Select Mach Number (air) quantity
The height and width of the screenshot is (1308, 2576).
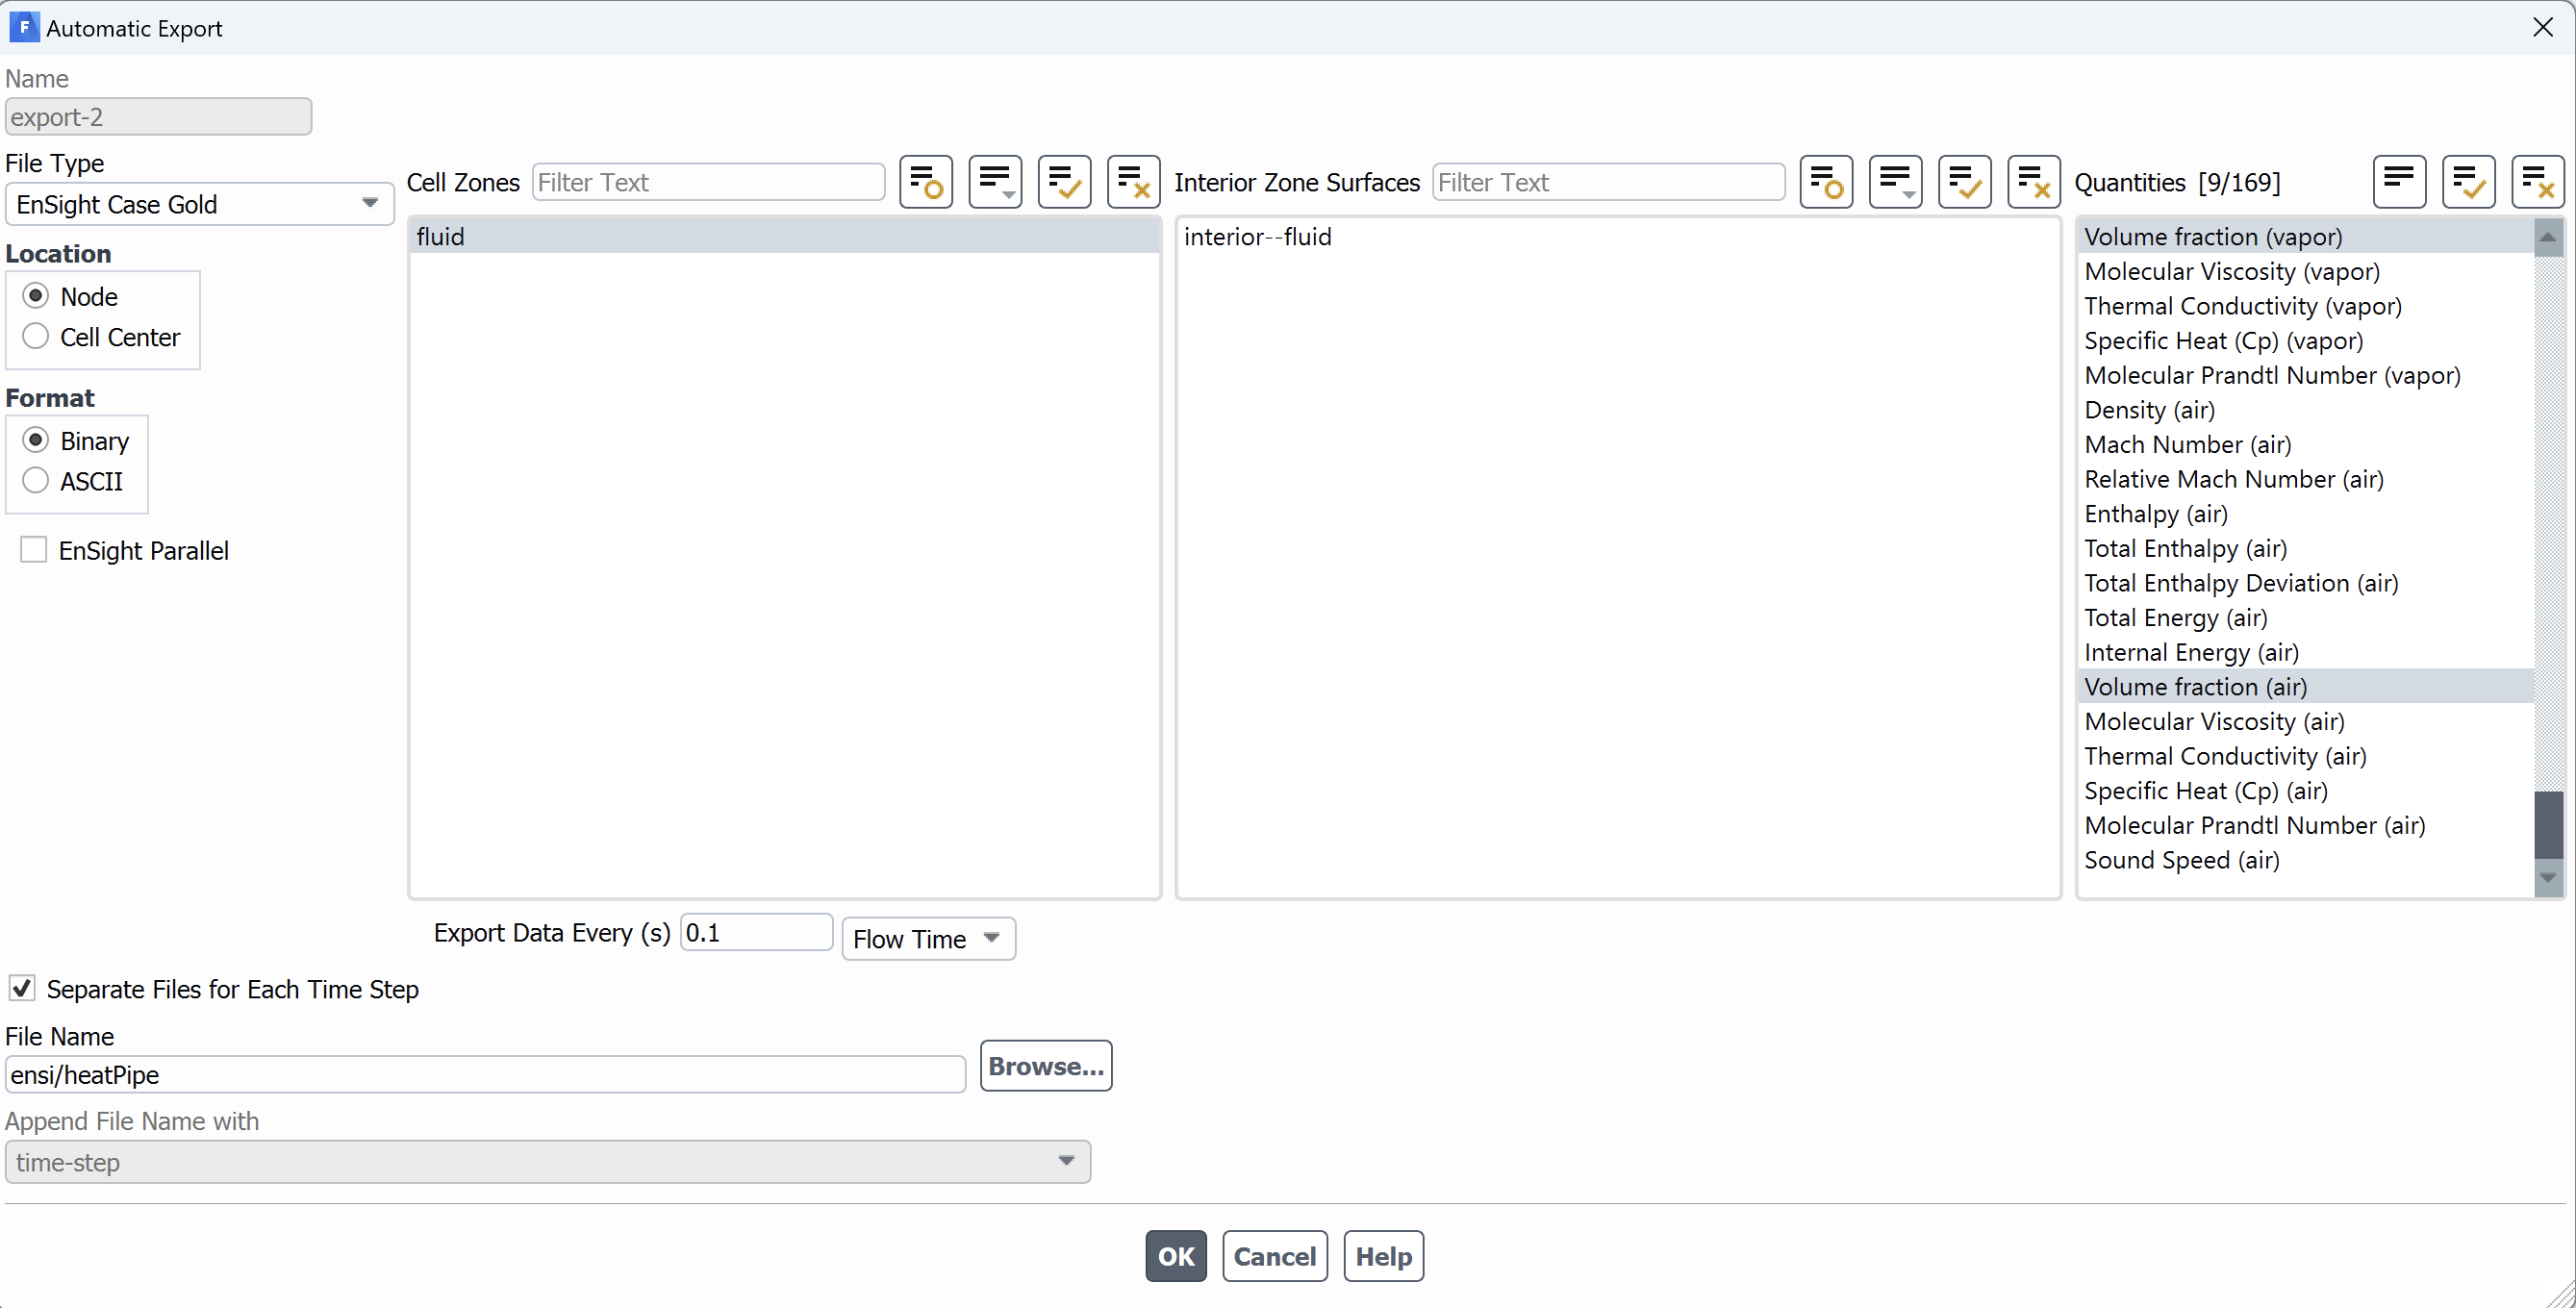(x=2306, y=444)
